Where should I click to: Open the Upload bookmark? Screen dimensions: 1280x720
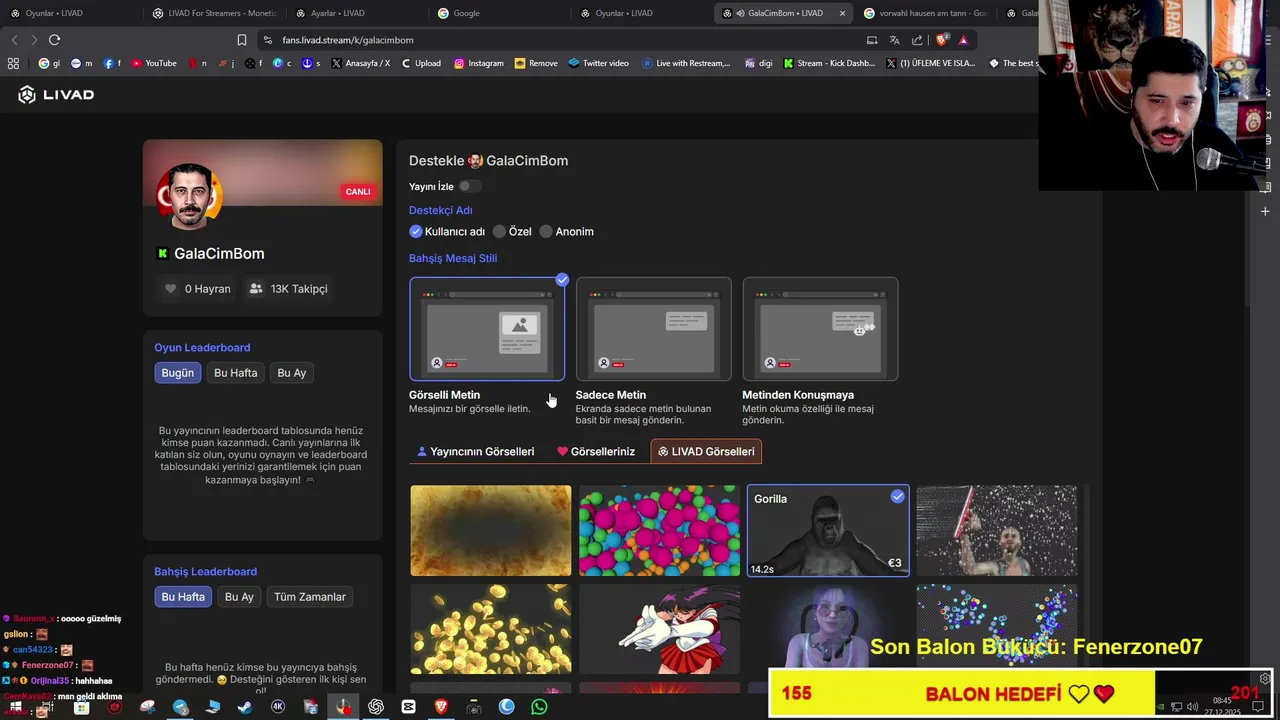pyautogui.click(x=420, y=63)
